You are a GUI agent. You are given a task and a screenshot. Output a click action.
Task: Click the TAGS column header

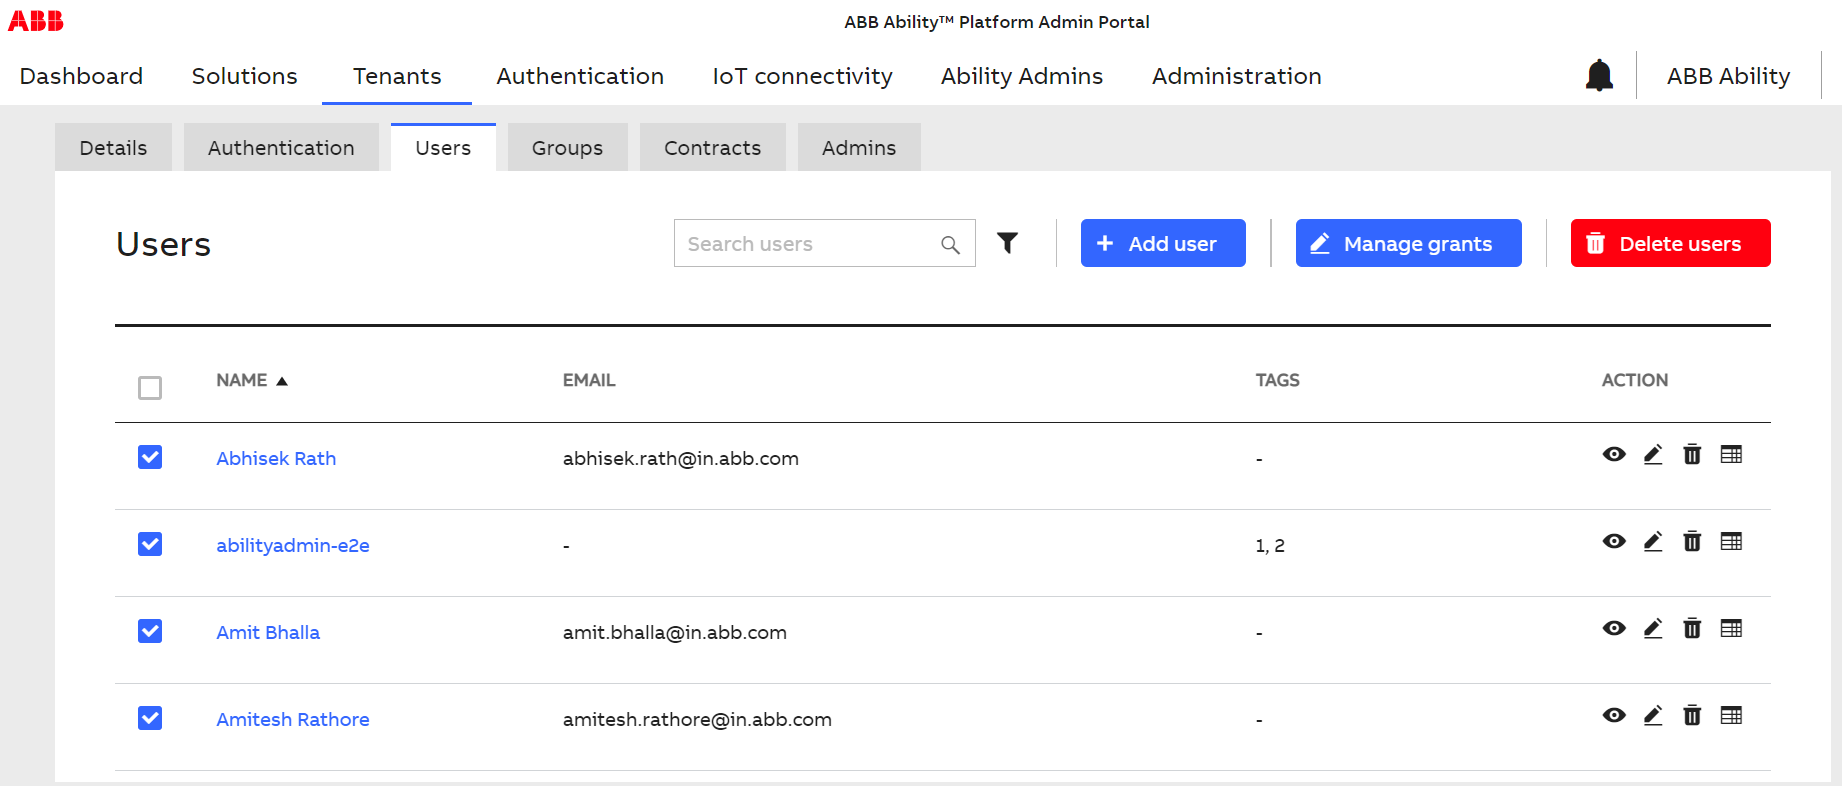pos(1277,380)
